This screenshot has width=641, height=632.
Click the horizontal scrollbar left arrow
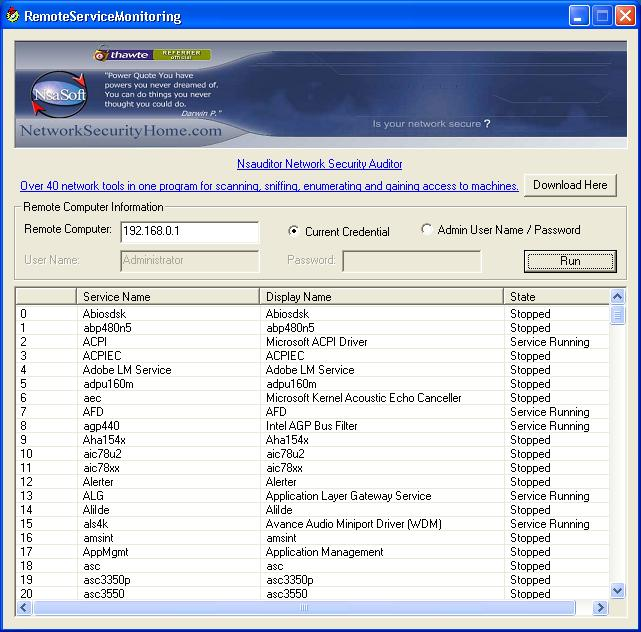pyautogui.click(x=24, y=607)
